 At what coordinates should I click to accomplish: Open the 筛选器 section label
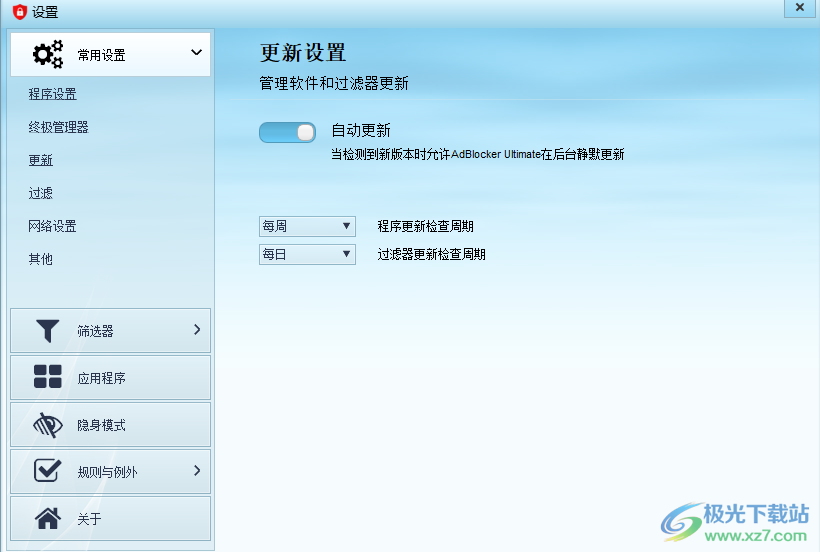95,331
